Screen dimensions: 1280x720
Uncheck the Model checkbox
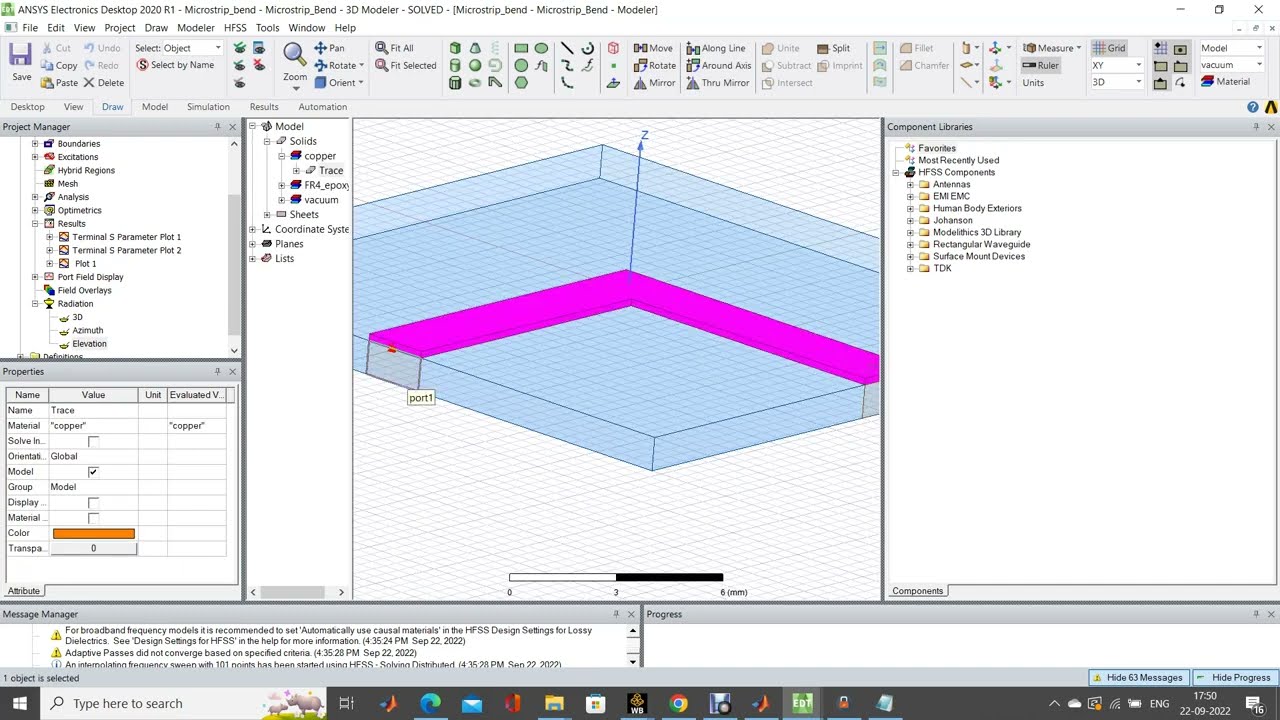point(93,472)
